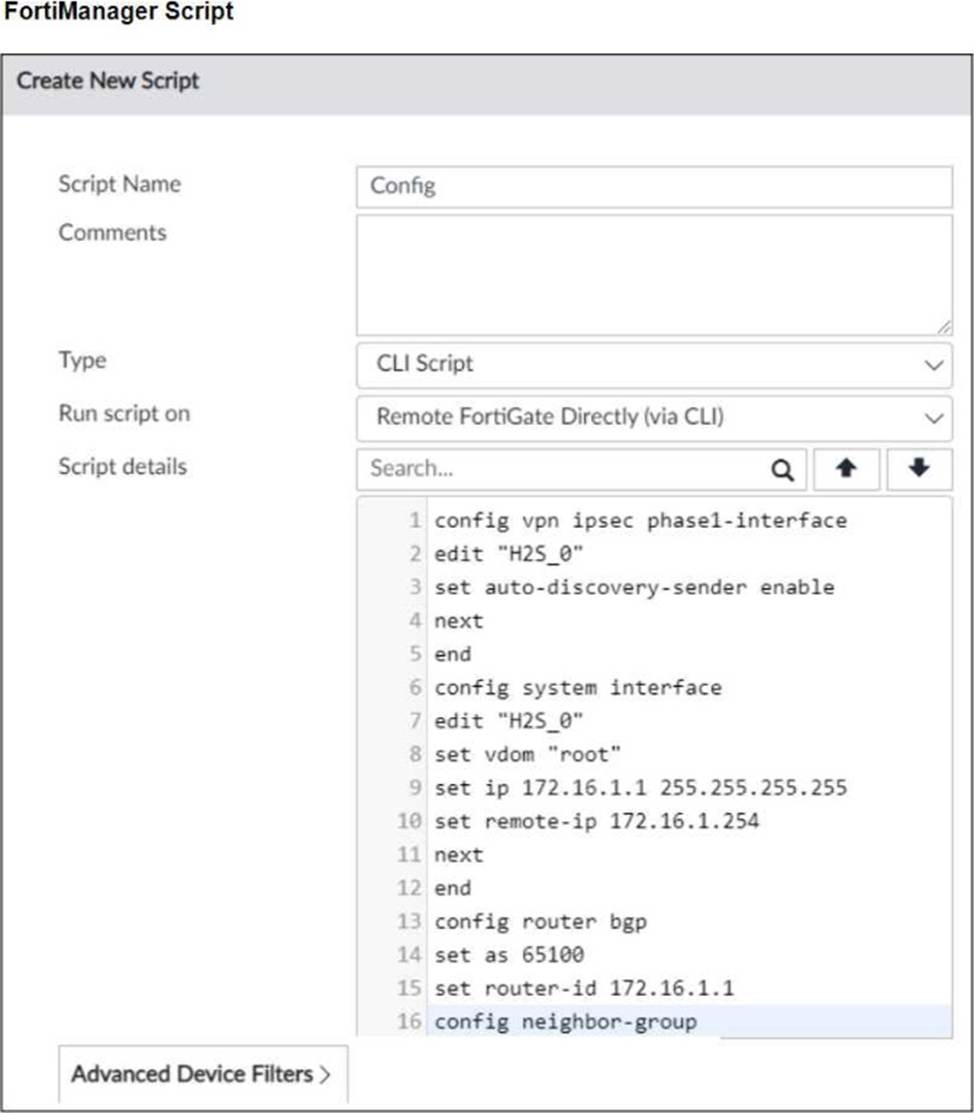Expand Advanced Device Filters
Screen dimensions: 974x1113
(x=203, y=1074)
